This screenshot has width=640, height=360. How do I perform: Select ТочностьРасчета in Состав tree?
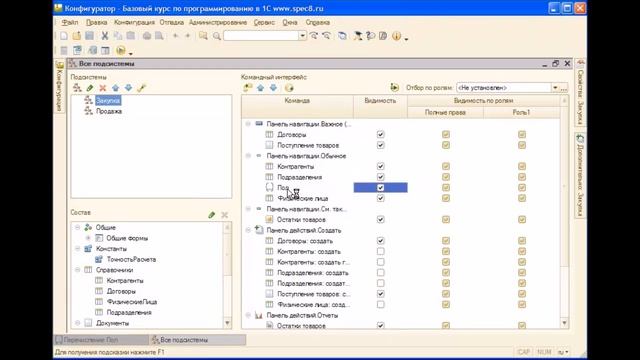(131, 259)
